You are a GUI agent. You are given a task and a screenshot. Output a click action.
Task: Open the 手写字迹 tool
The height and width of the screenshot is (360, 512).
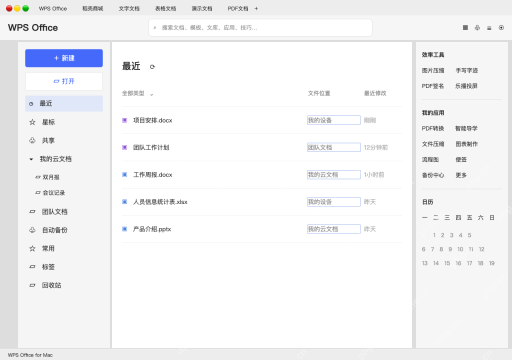pyautogui.click(x=467, y=70)
